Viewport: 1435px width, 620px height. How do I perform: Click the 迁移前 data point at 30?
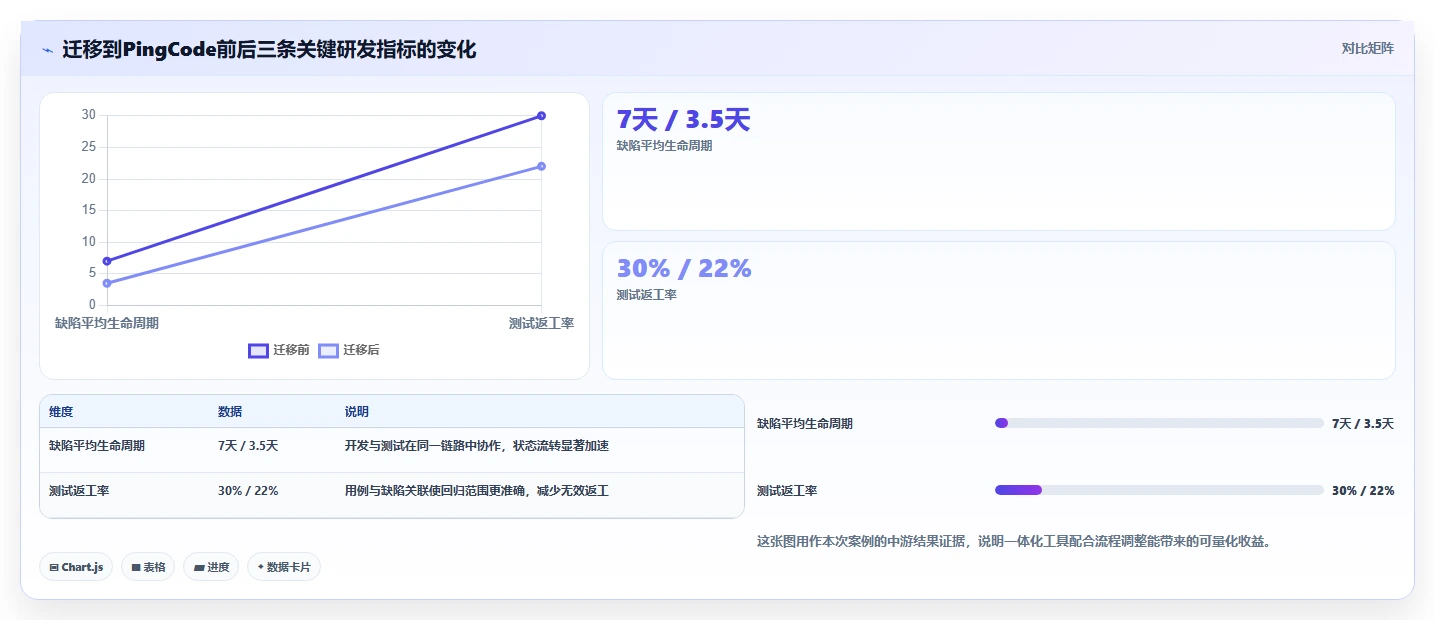click(x=541, y=116)
